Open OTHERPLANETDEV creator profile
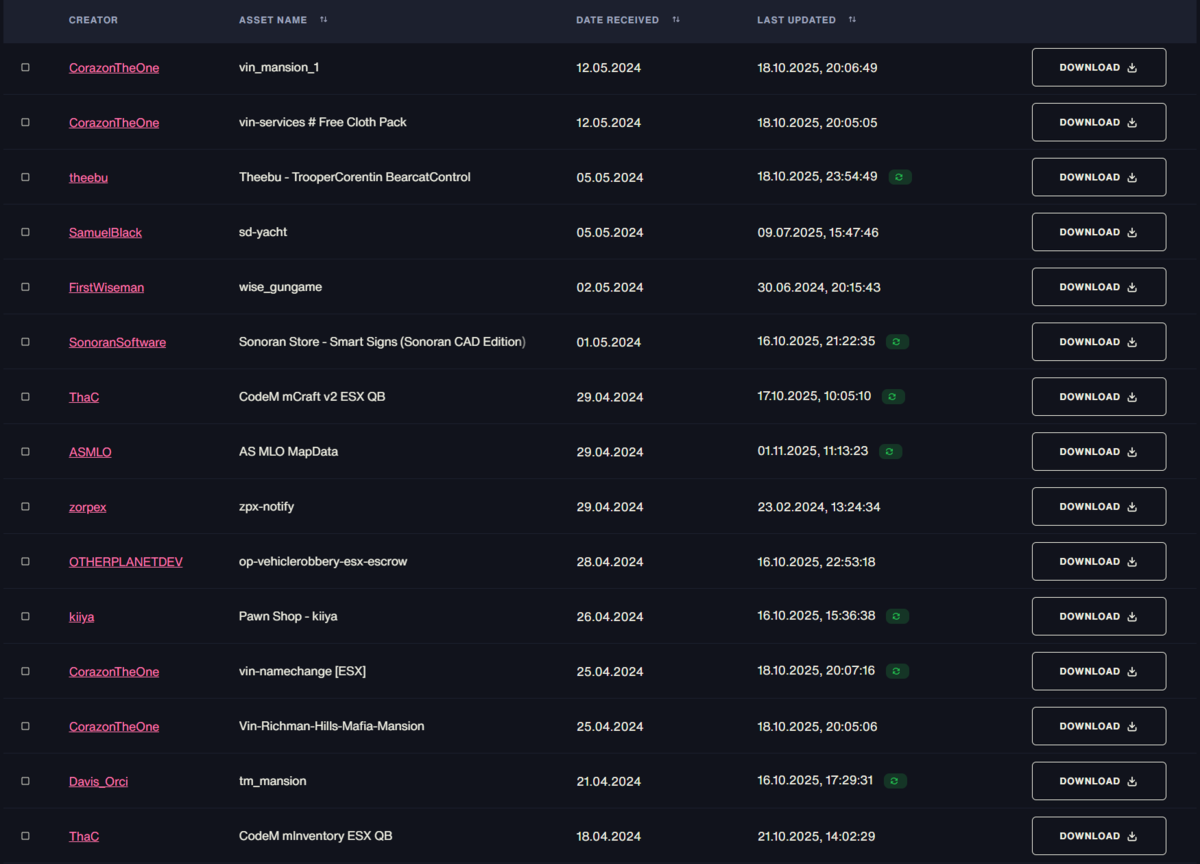Screen dimensions: 1200x864 (126, 562)
